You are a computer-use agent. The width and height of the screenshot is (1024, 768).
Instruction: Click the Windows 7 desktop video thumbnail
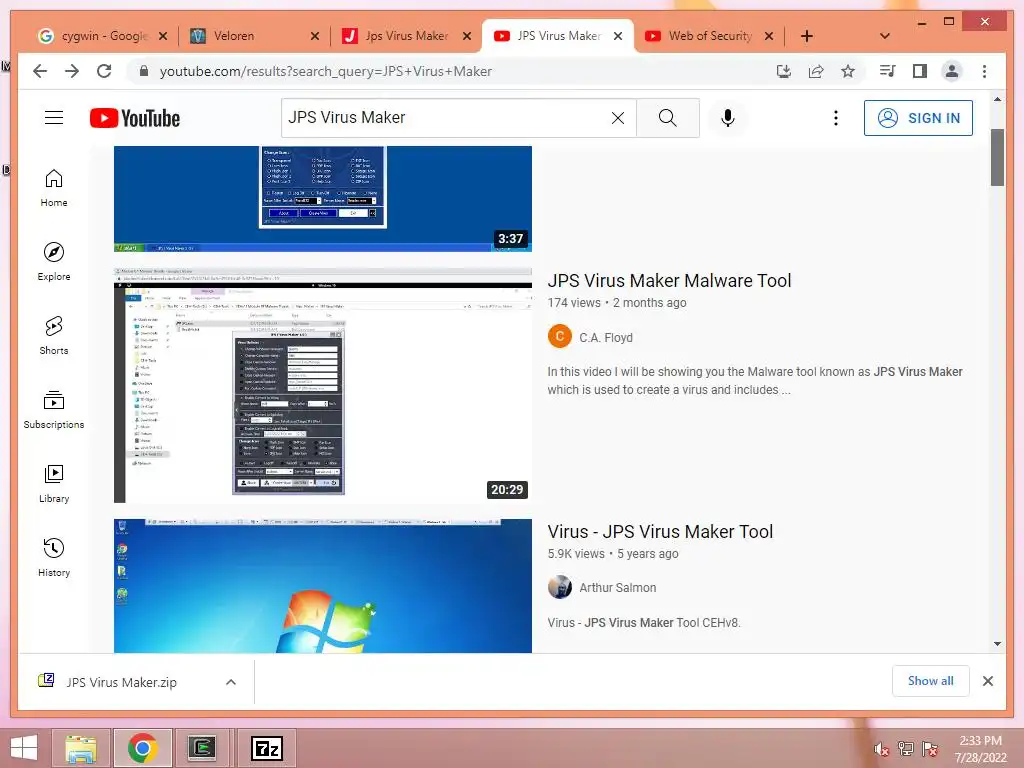(323, 586)
